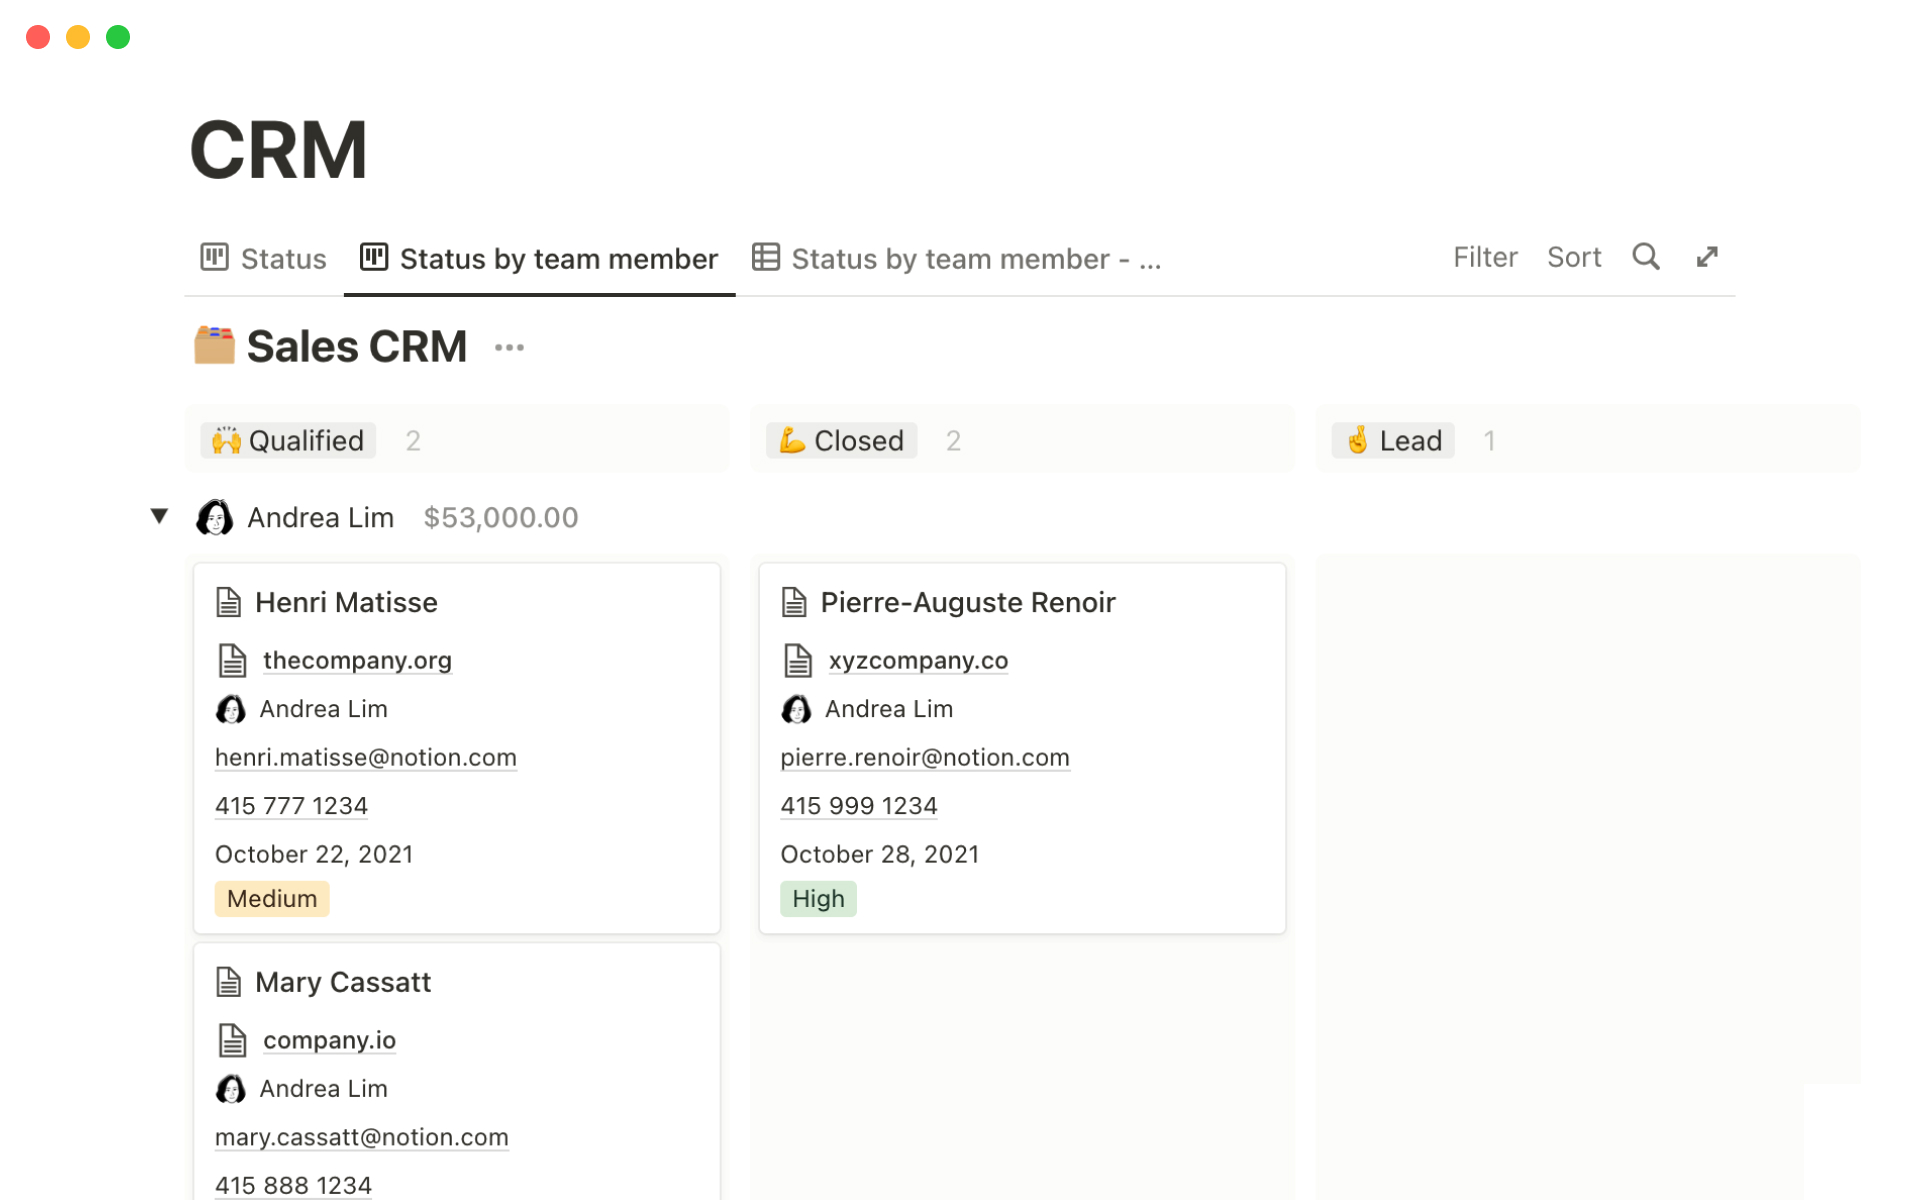1920x1200 pixels.
Task: Open the Closed column header tag
Action: point(841,440)
